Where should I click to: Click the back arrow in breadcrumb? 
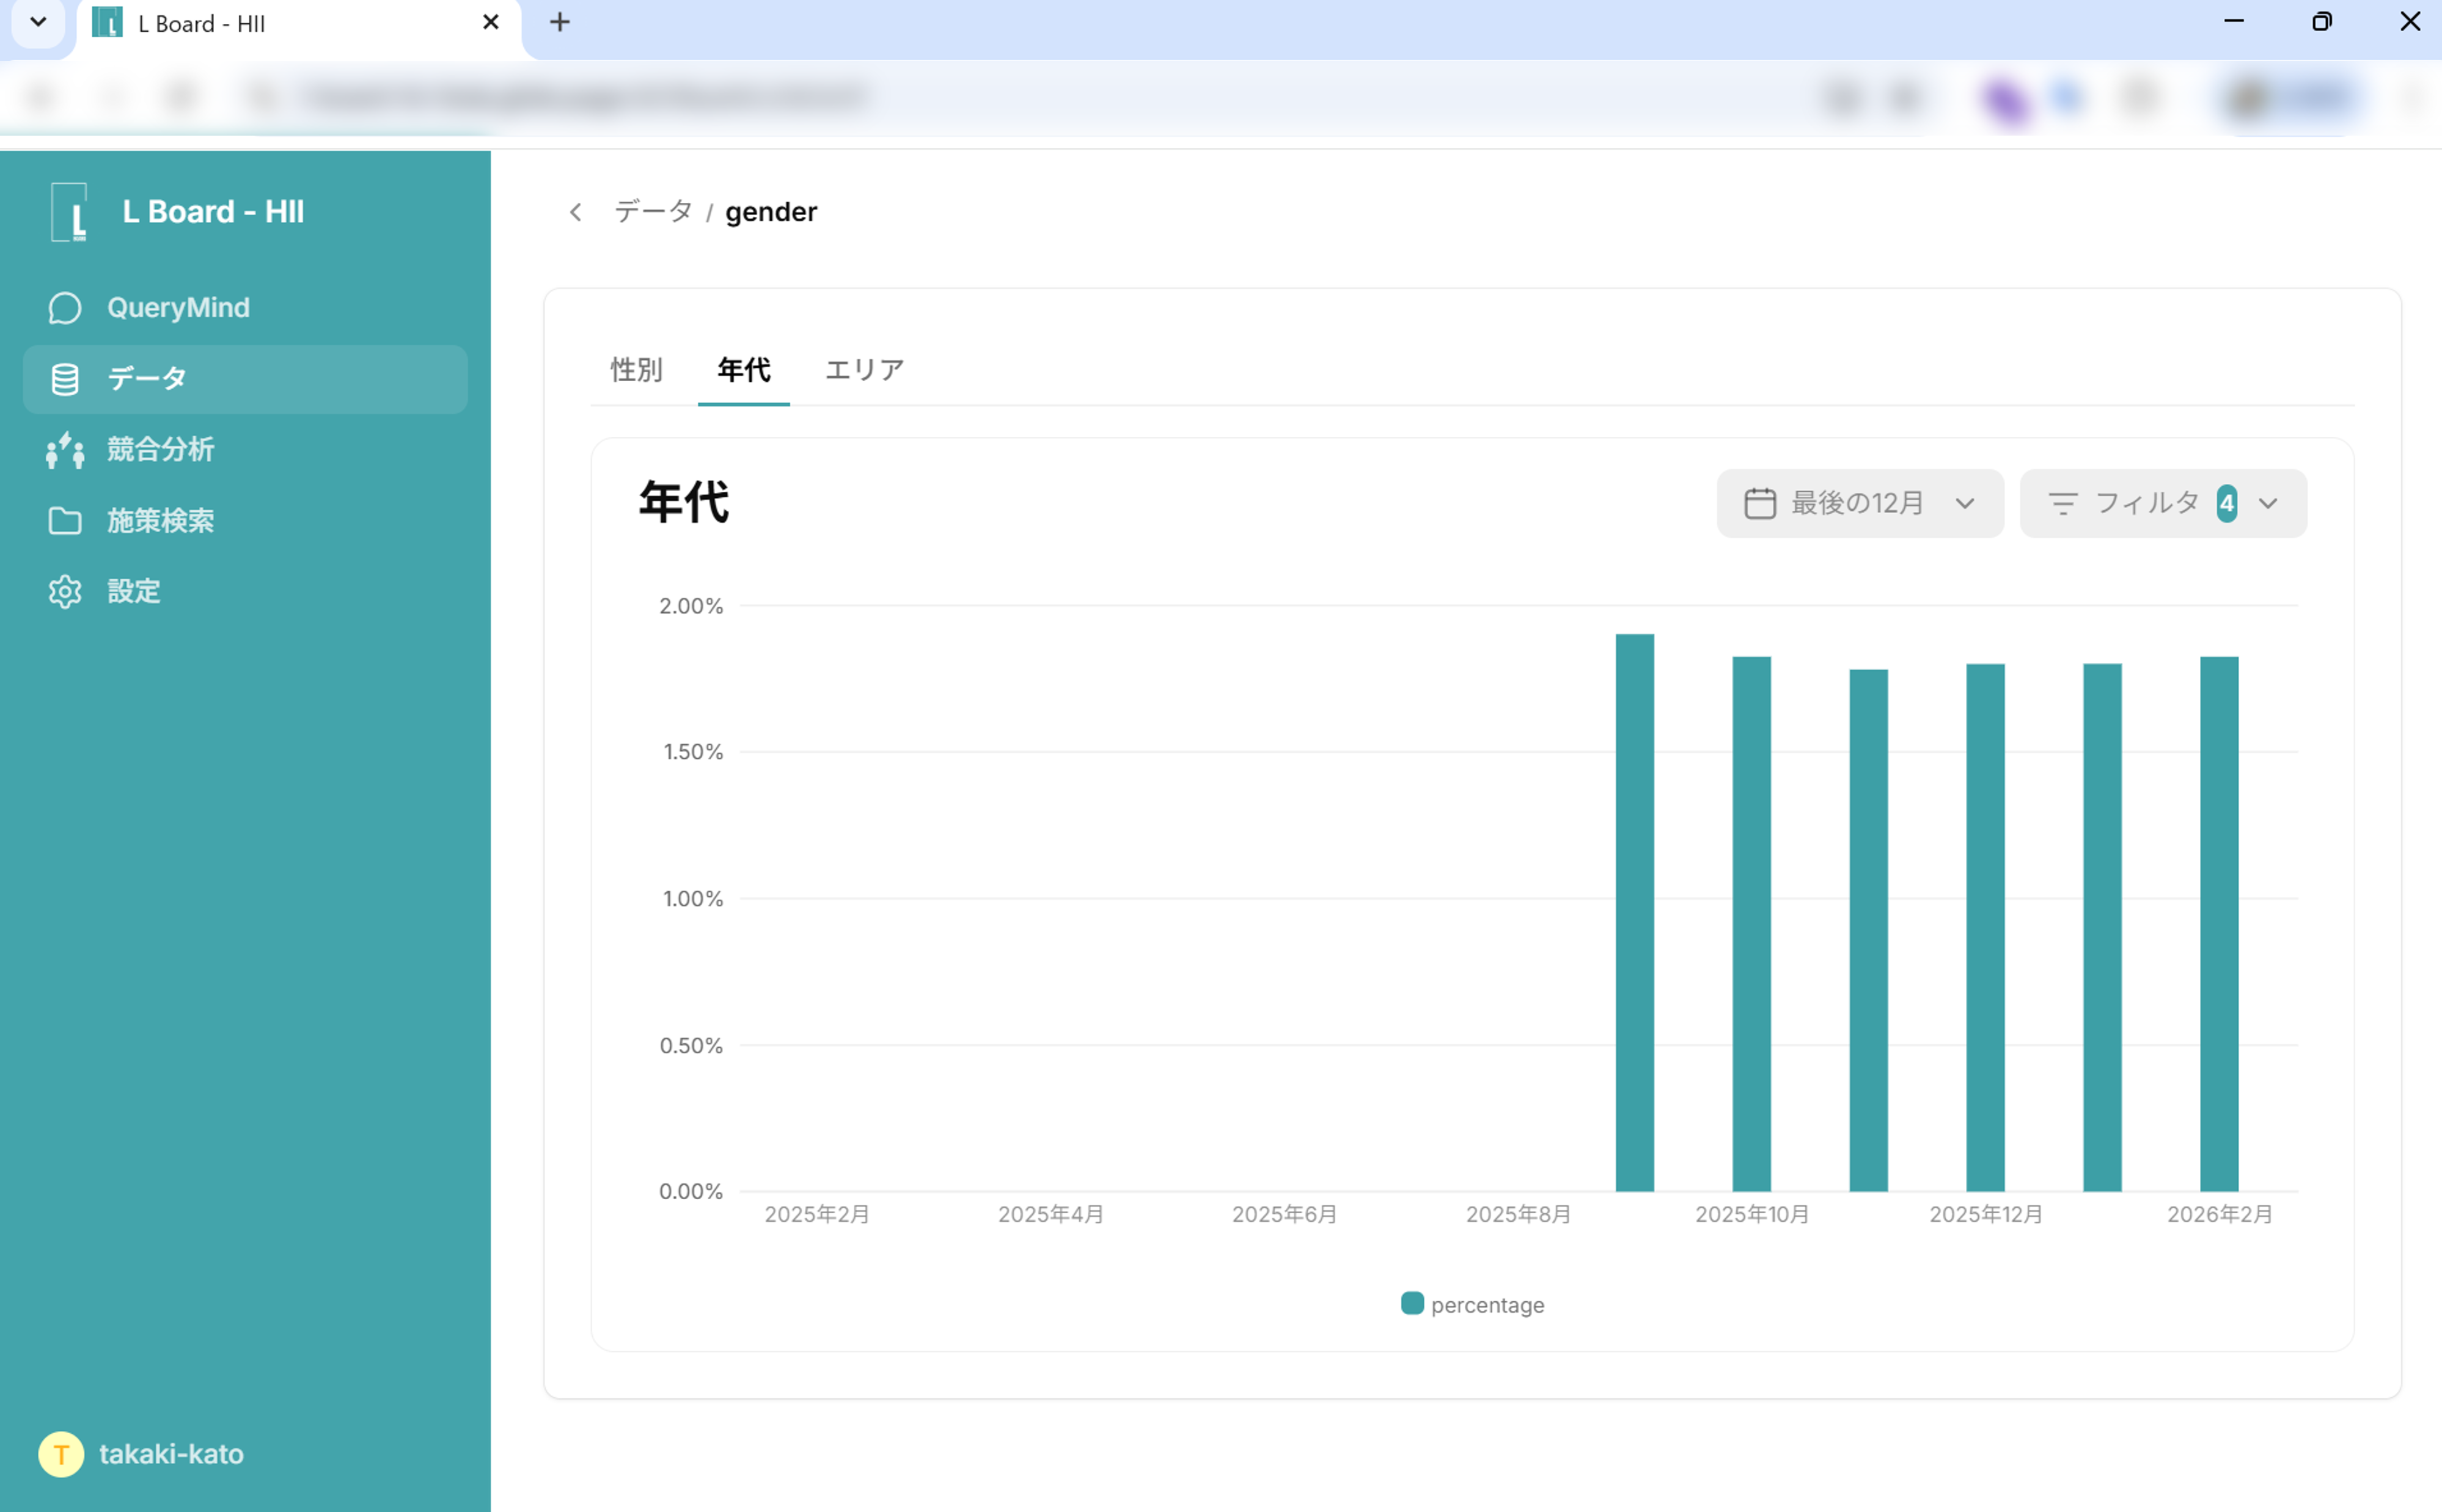point(576,211)
